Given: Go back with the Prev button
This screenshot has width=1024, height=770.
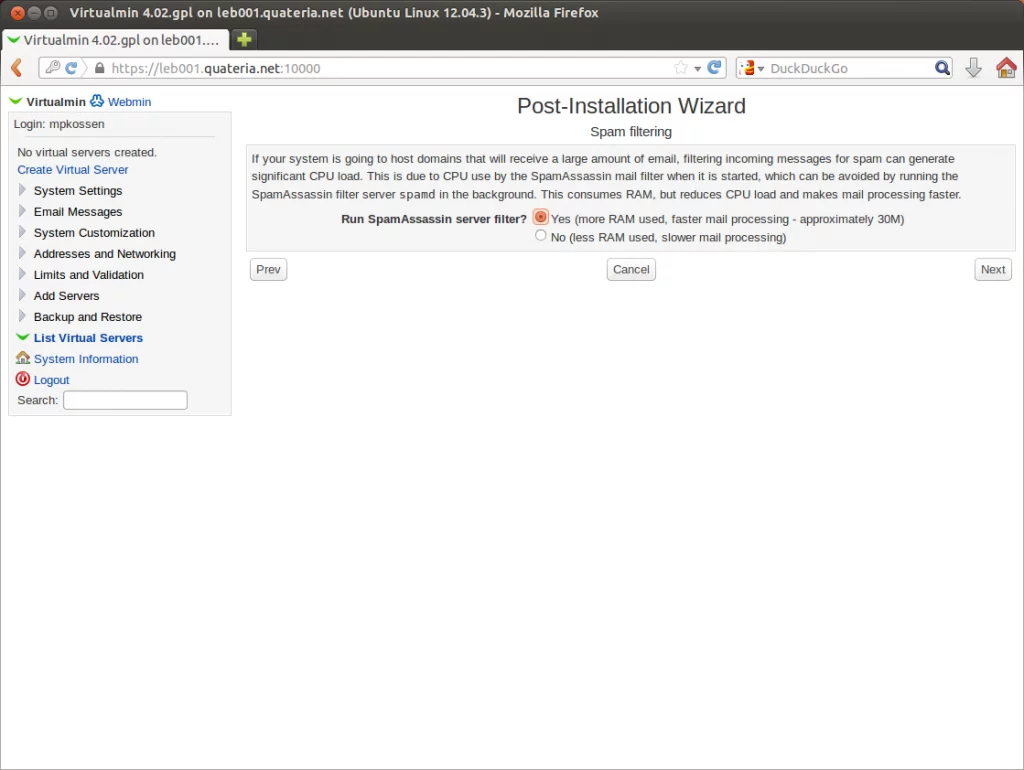Looking at the screenshot, I should (x=268, y=269).
